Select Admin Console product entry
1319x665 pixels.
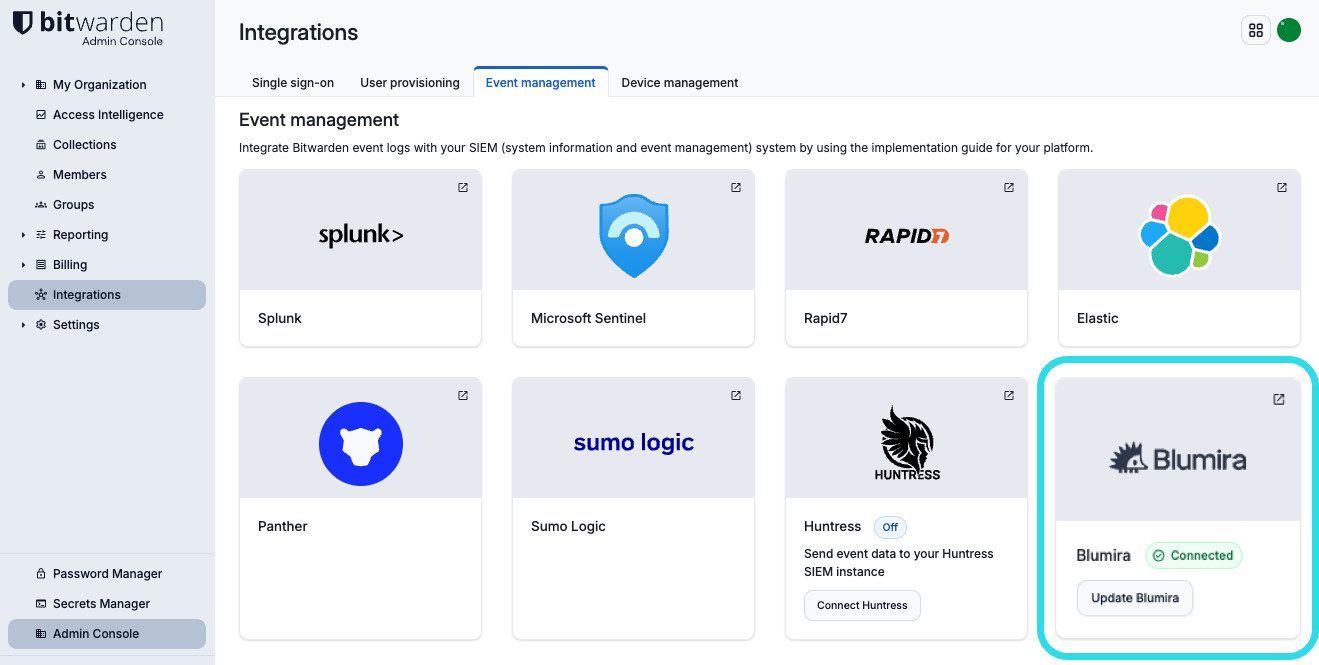pos(107,634)
